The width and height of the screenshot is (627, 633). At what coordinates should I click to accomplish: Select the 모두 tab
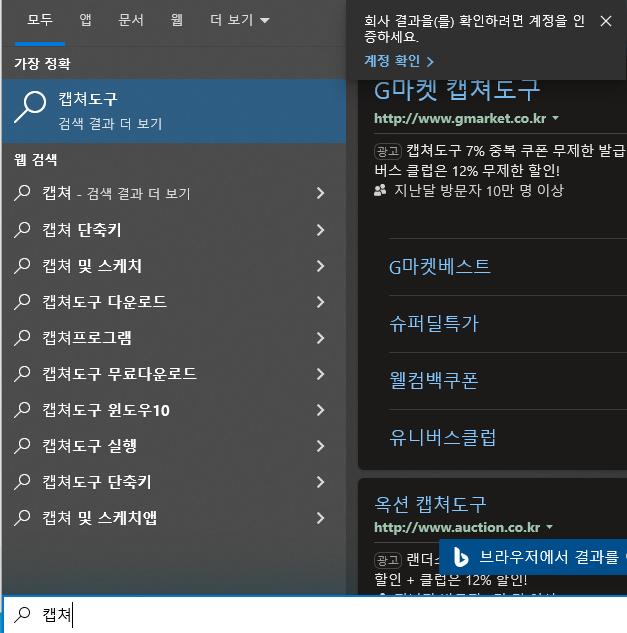(x=40, y=20)
